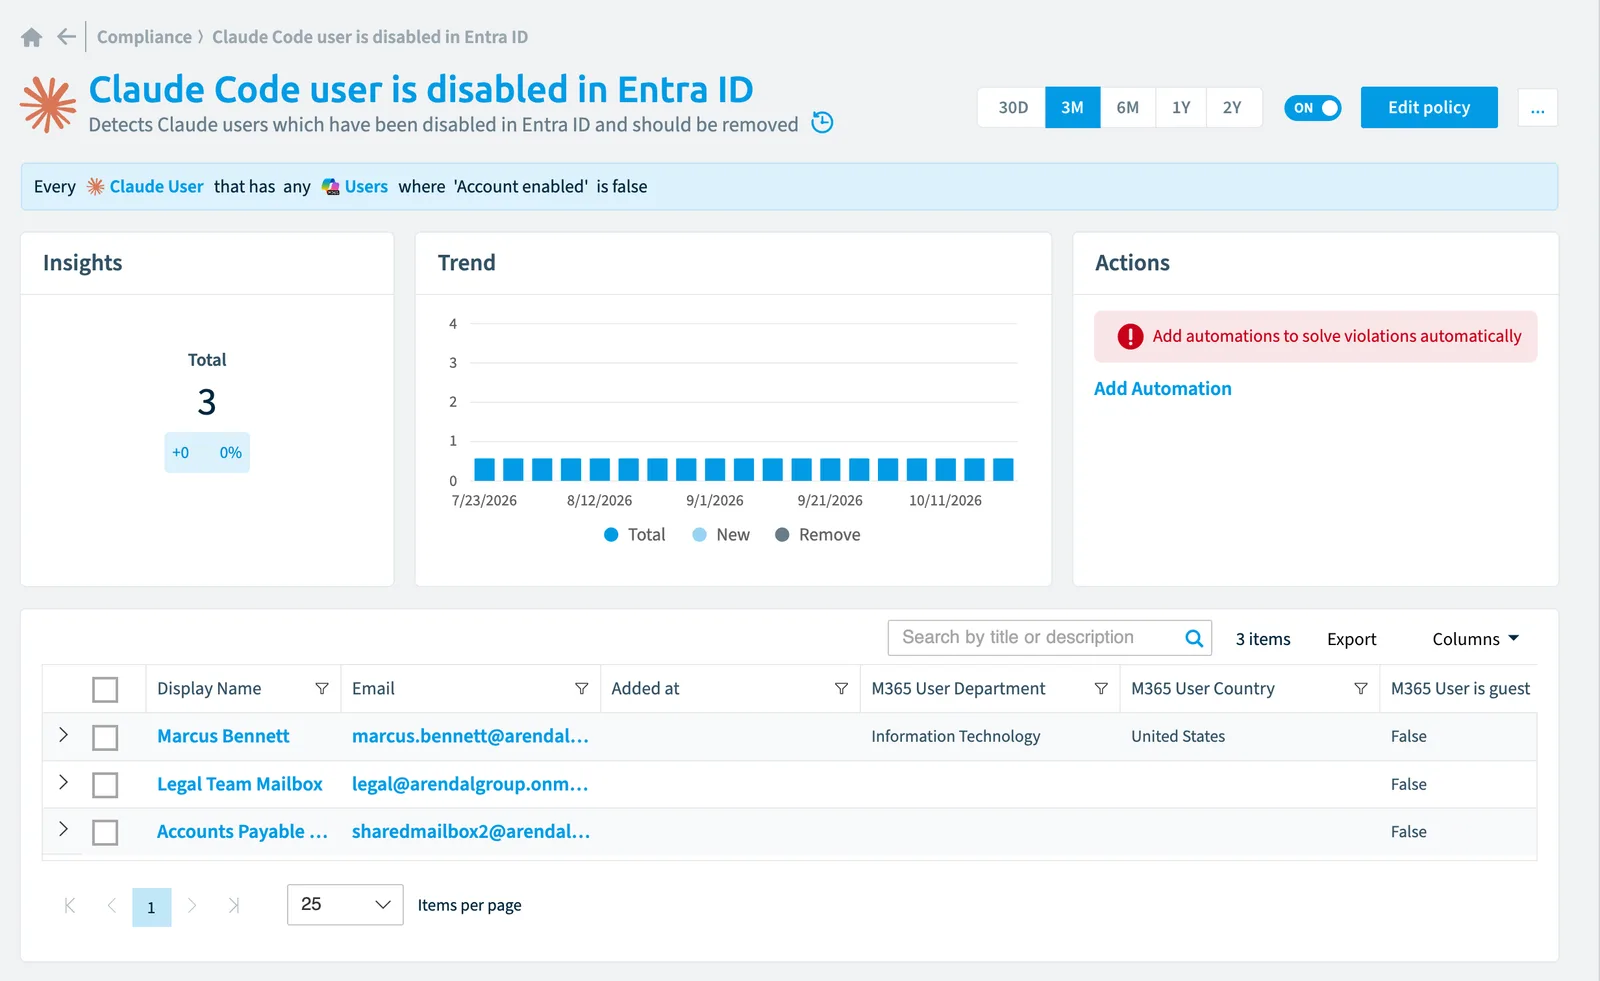Toggle Total series in trend legend
Screen dimensions: 1600x981
tap(635, 535)
